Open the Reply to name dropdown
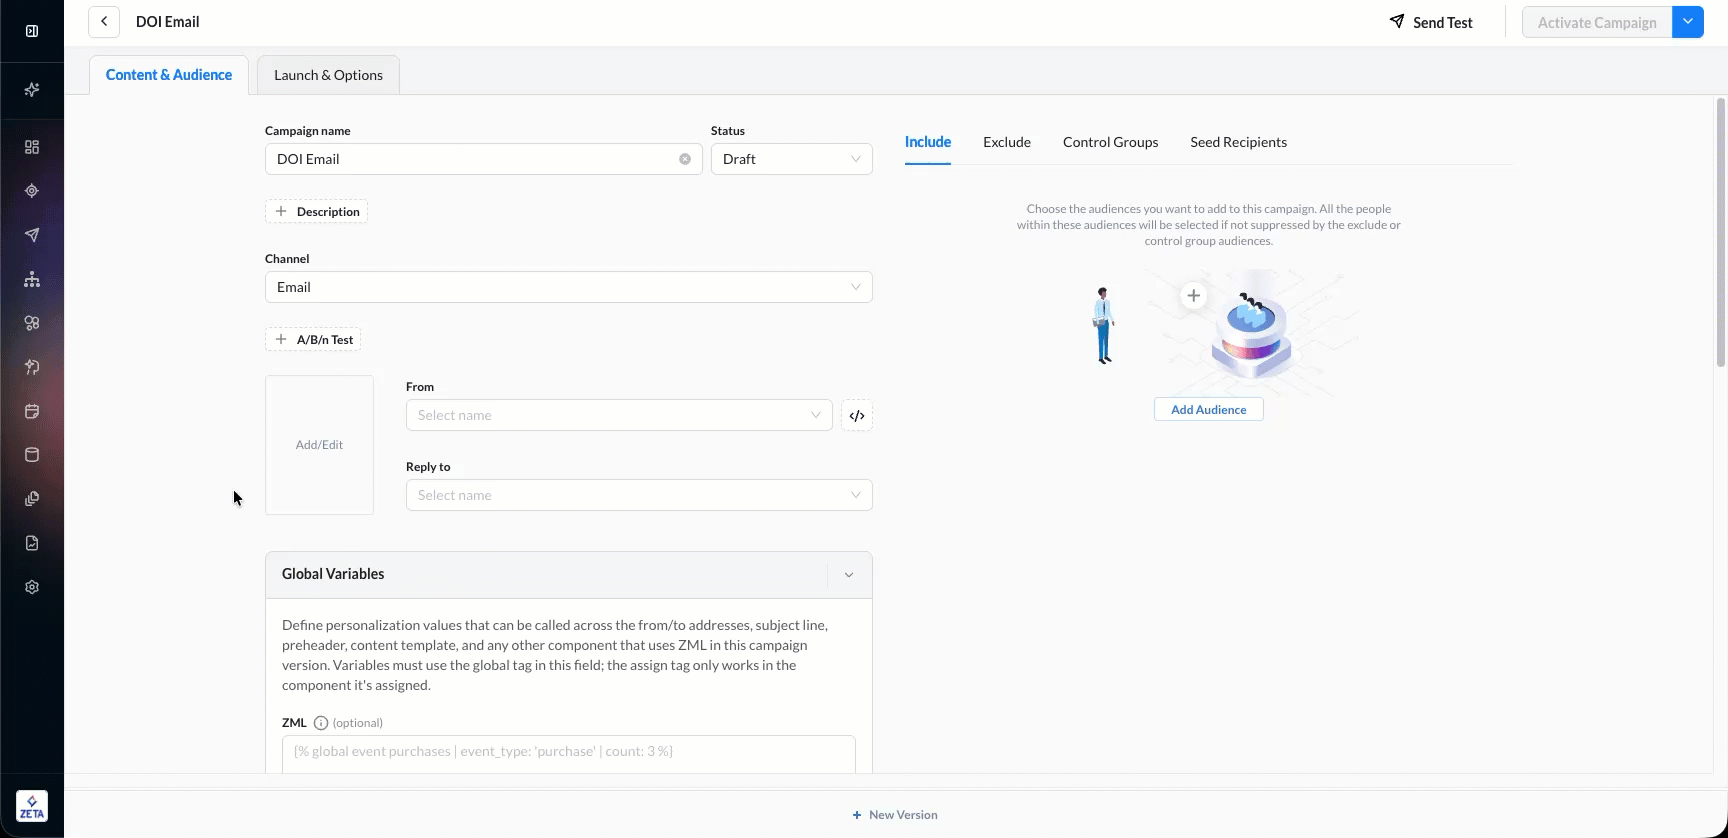Image resolution: width=1728 pixels, height=838 pixels. [638, 495]
